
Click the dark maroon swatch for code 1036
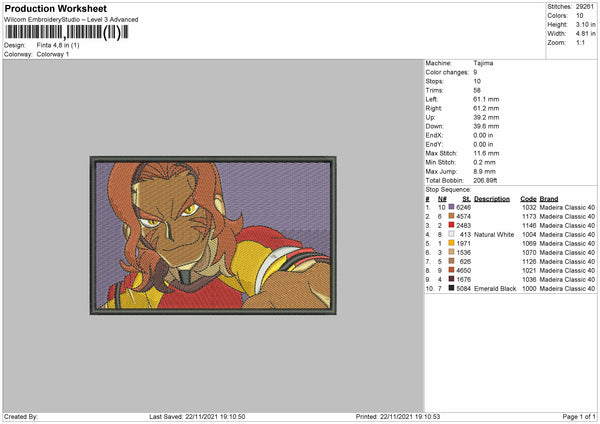tap(451, 279)
